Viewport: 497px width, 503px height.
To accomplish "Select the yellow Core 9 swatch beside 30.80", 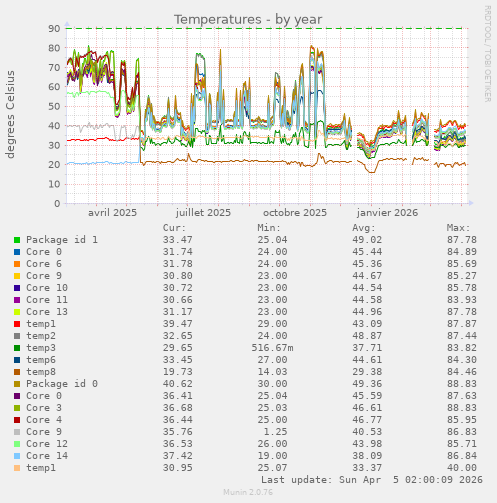I will pyautogui.click(x=17, y=276).
